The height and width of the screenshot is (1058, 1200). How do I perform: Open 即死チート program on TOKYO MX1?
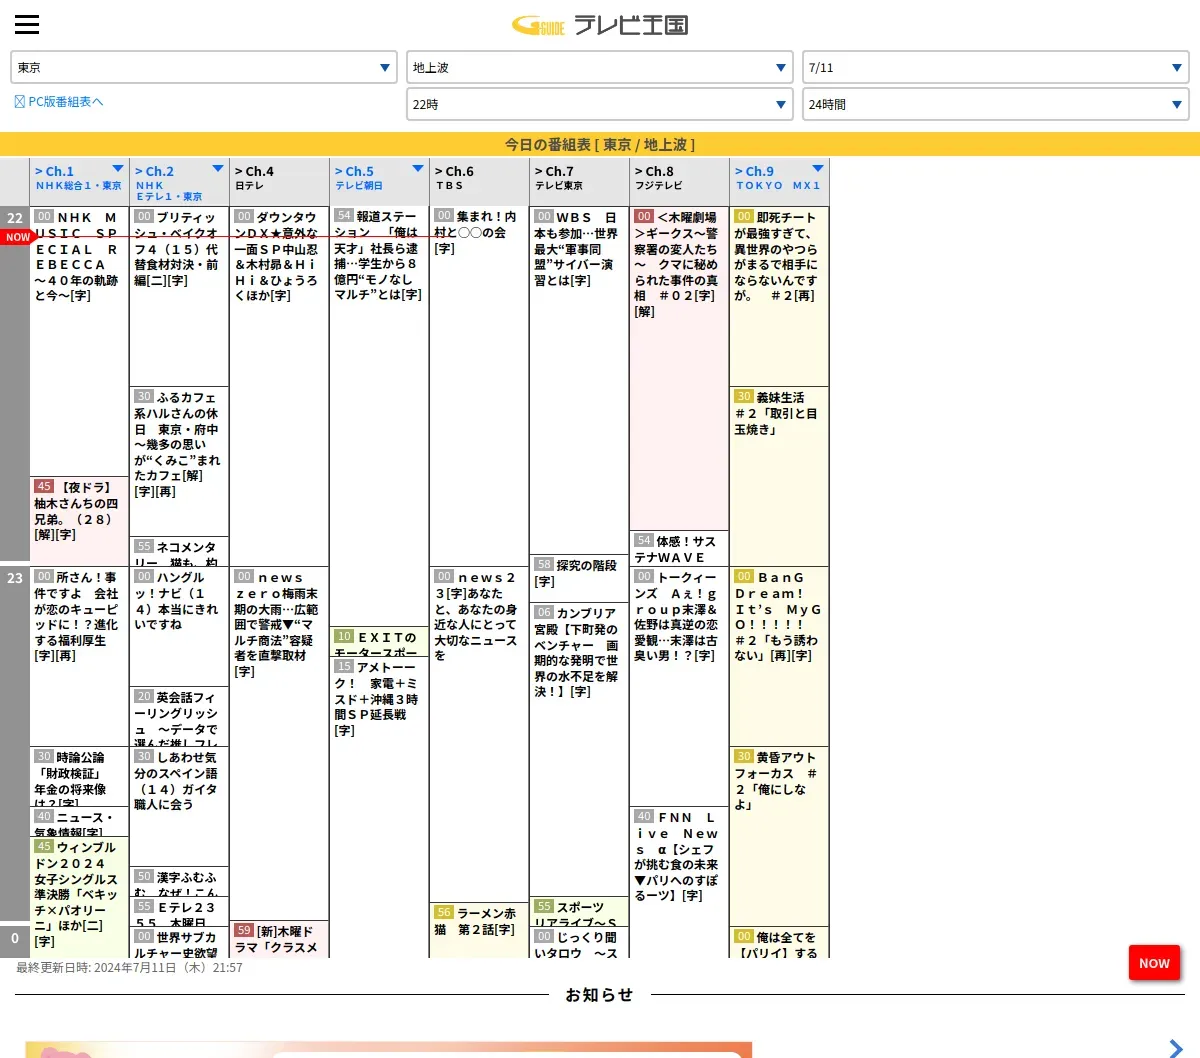point(779,296)
